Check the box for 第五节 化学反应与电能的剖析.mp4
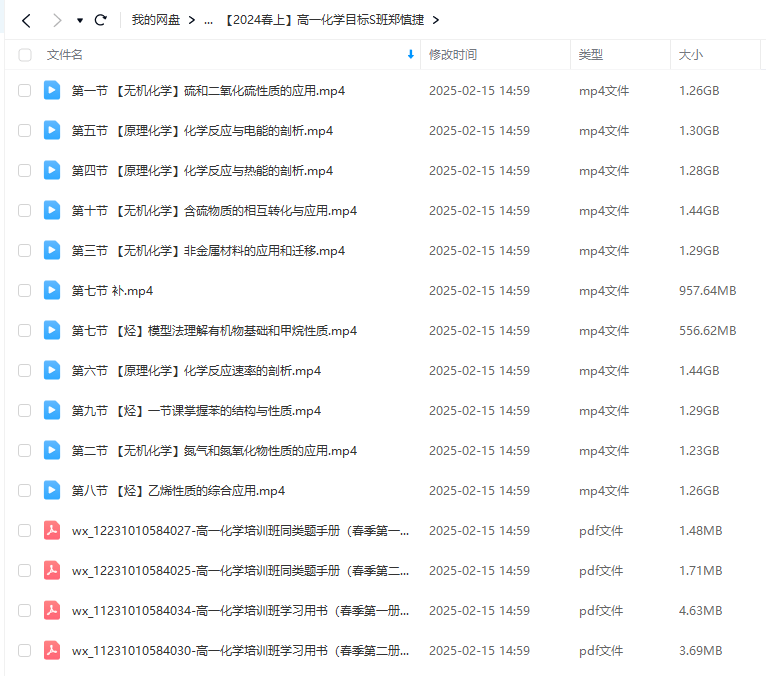766x676 pixels. point(24,131)
